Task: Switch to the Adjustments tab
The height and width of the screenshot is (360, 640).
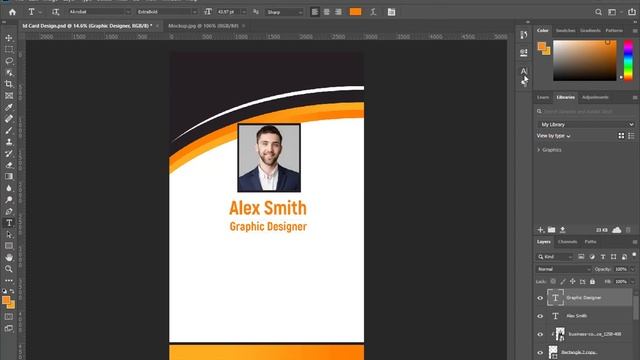Action: pos(595,97)
